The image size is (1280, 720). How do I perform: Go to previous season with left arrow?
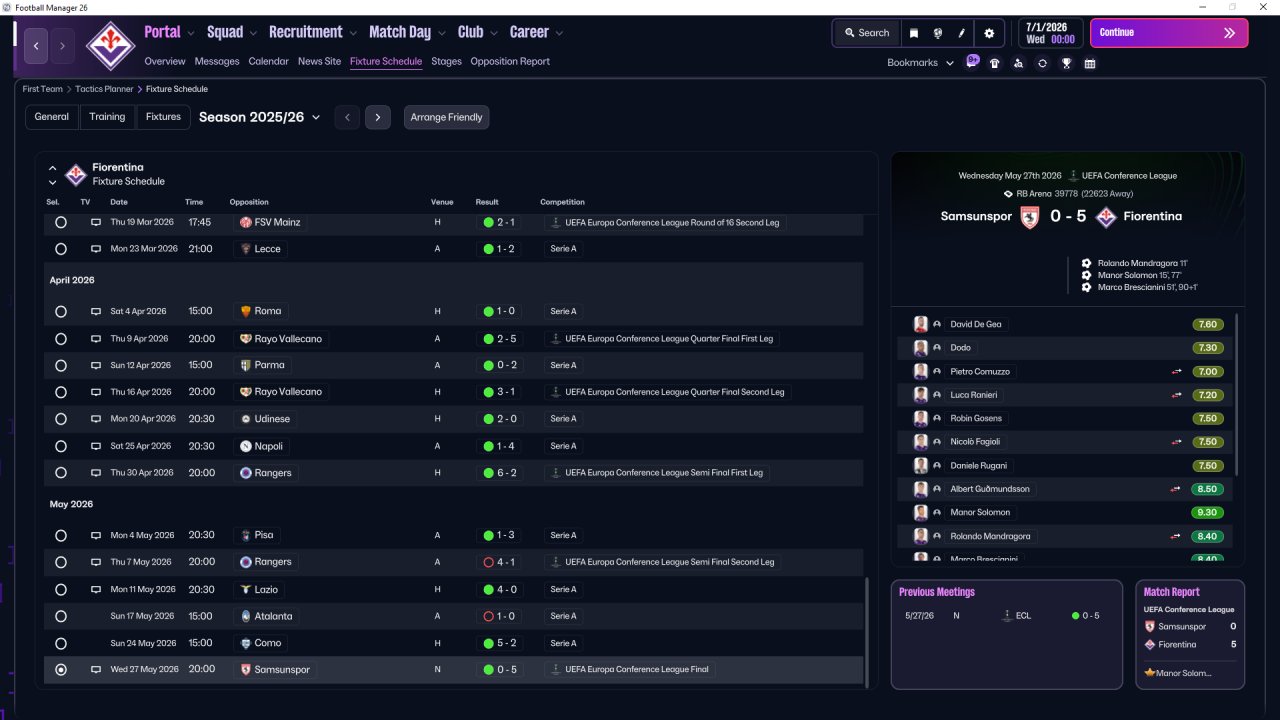click(347, 117)
